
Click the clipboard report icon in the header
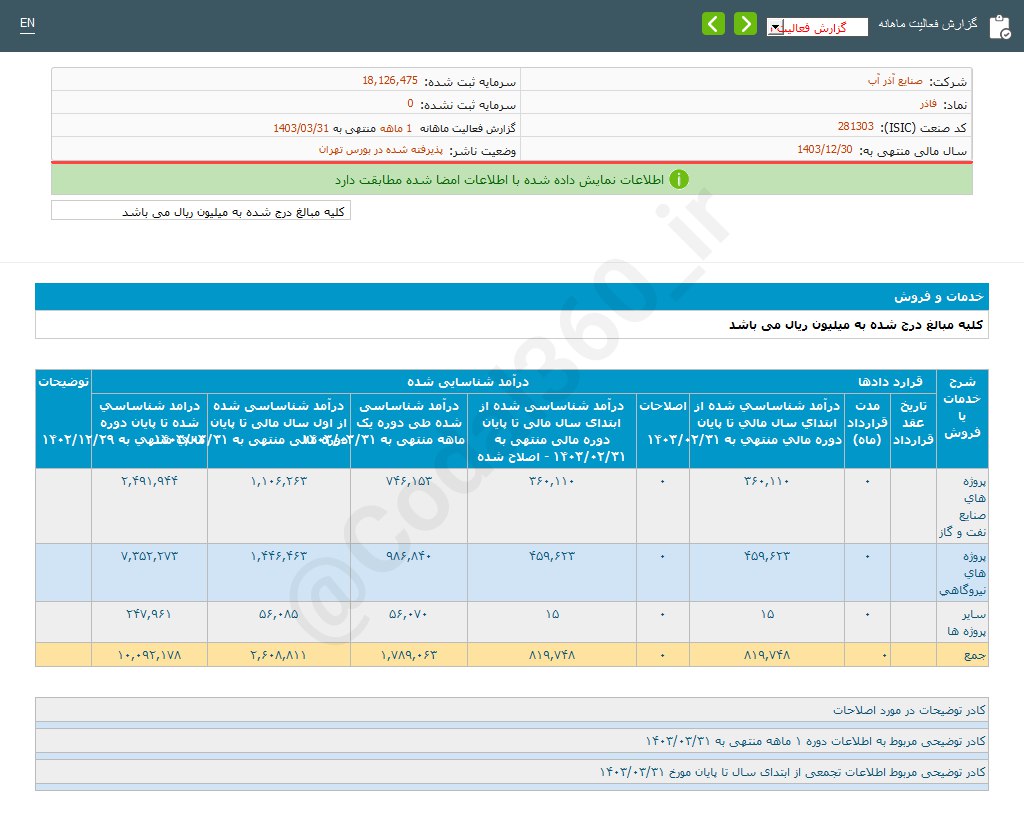coord(1001,26)
